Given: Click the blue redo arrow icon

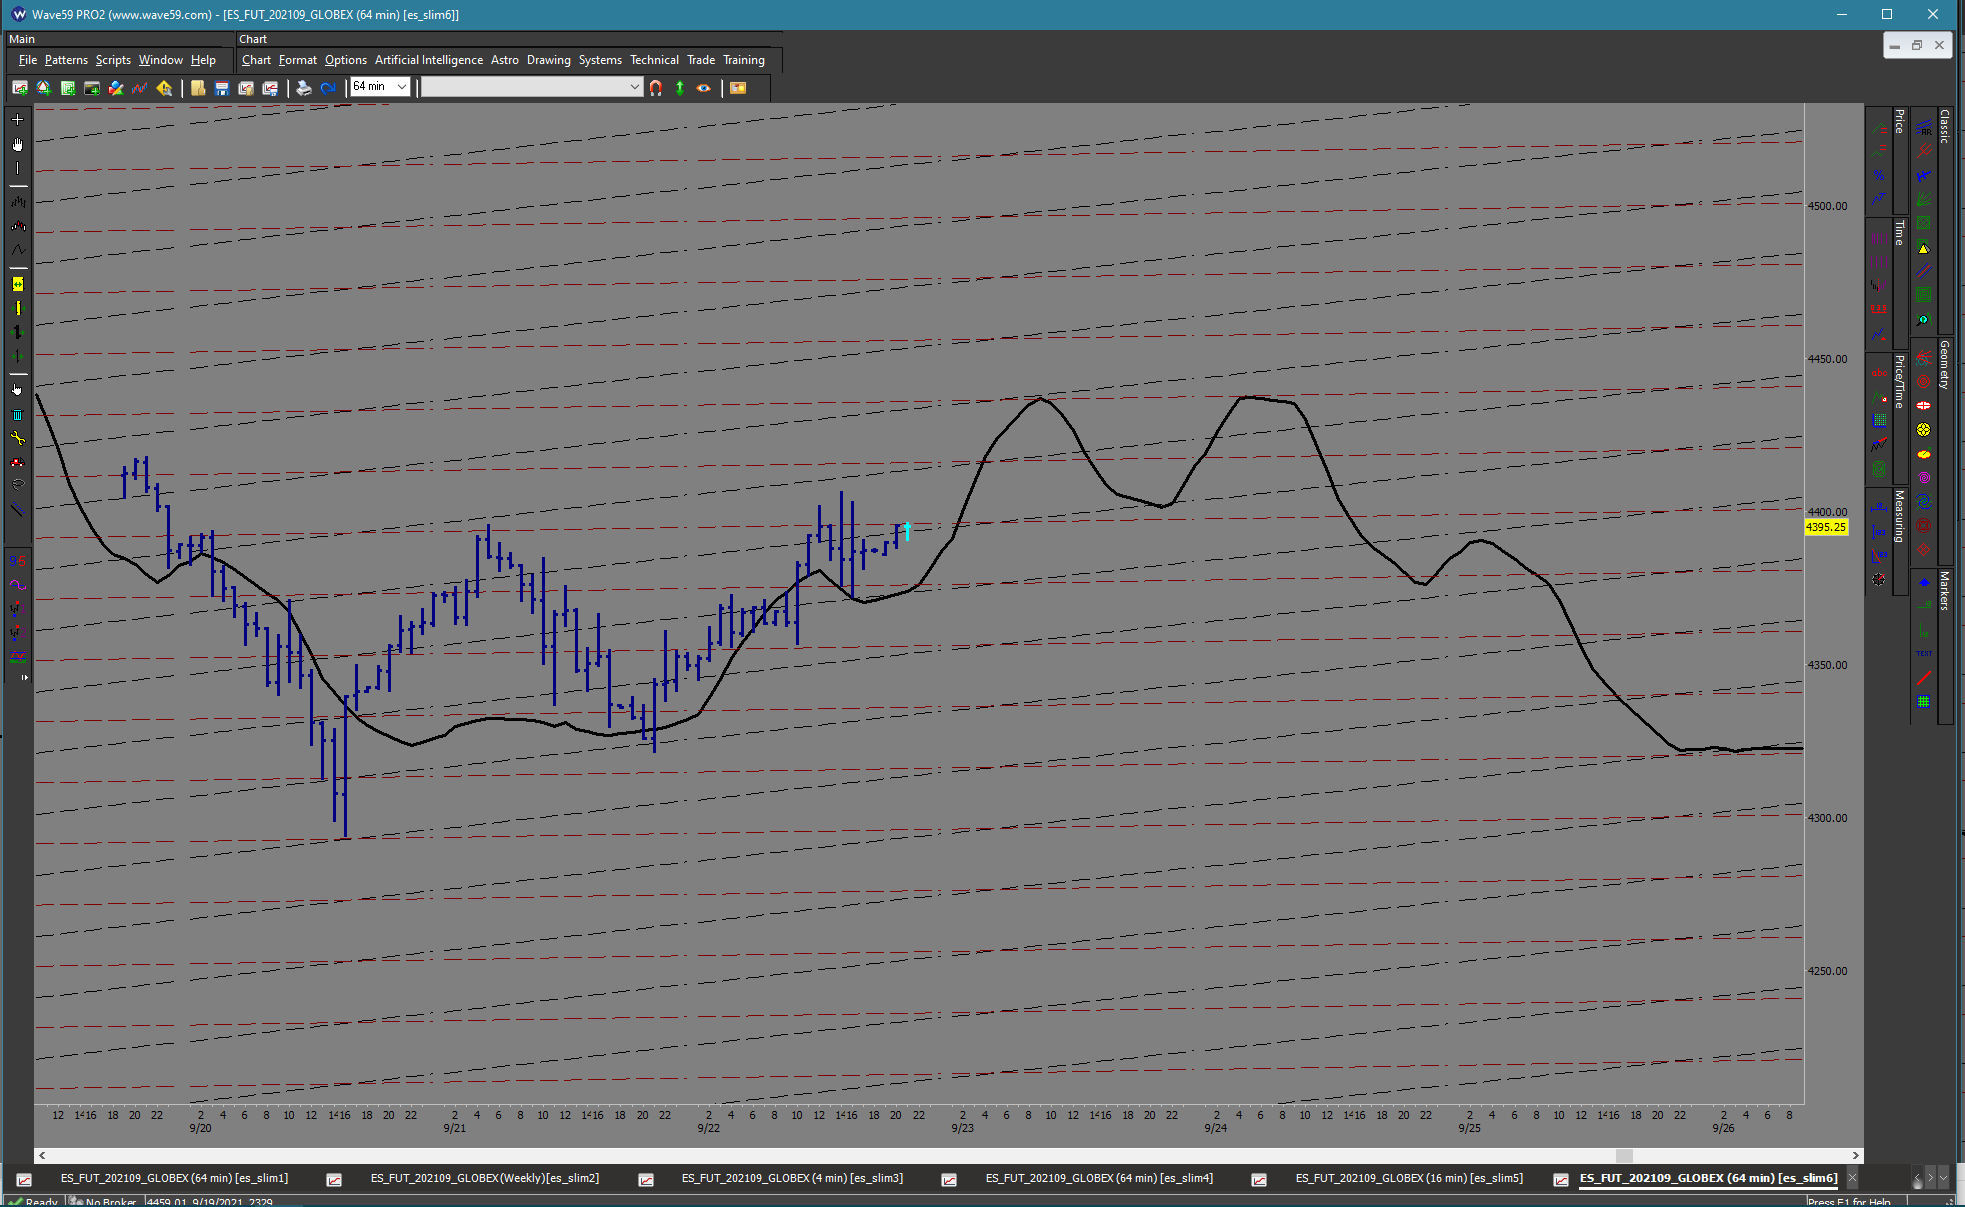Looking at the screenshot, I should (x=328, y=88).
